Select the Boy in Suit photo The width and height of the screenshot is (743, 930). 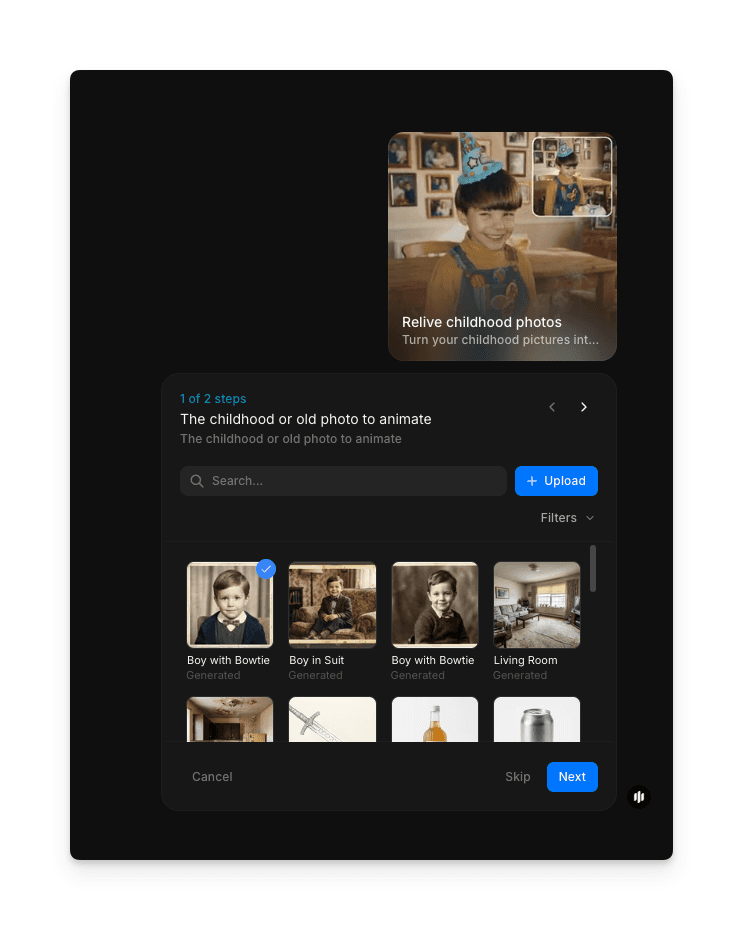[332, 605]
